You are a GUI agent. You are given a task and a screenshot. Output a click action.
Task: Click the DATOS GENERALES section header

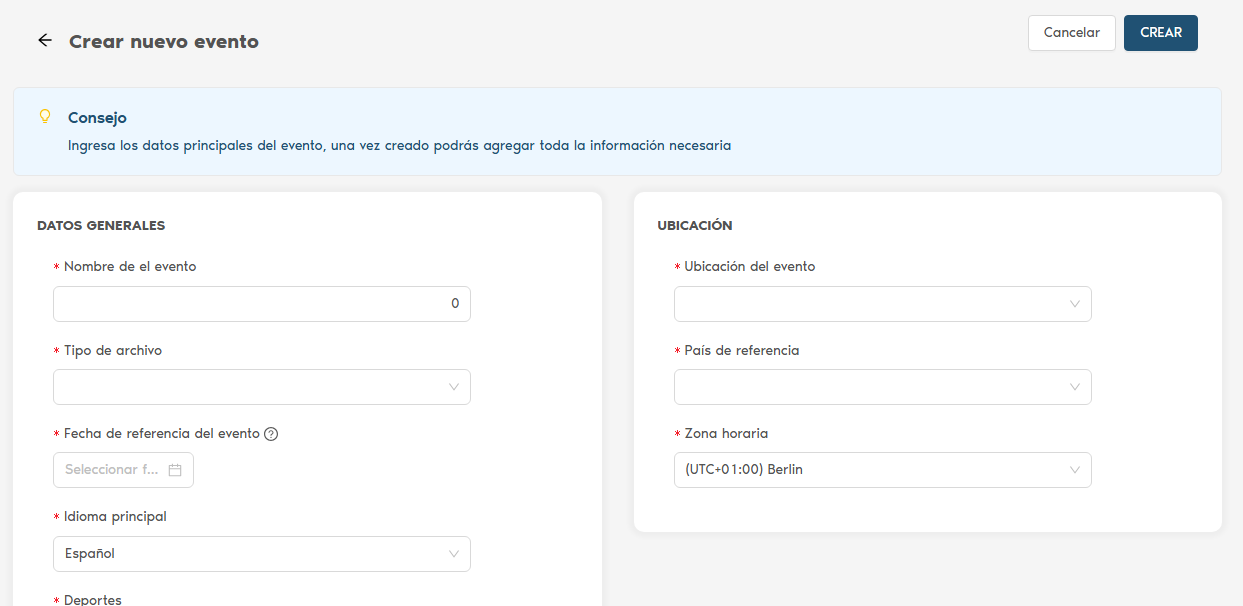101,226
